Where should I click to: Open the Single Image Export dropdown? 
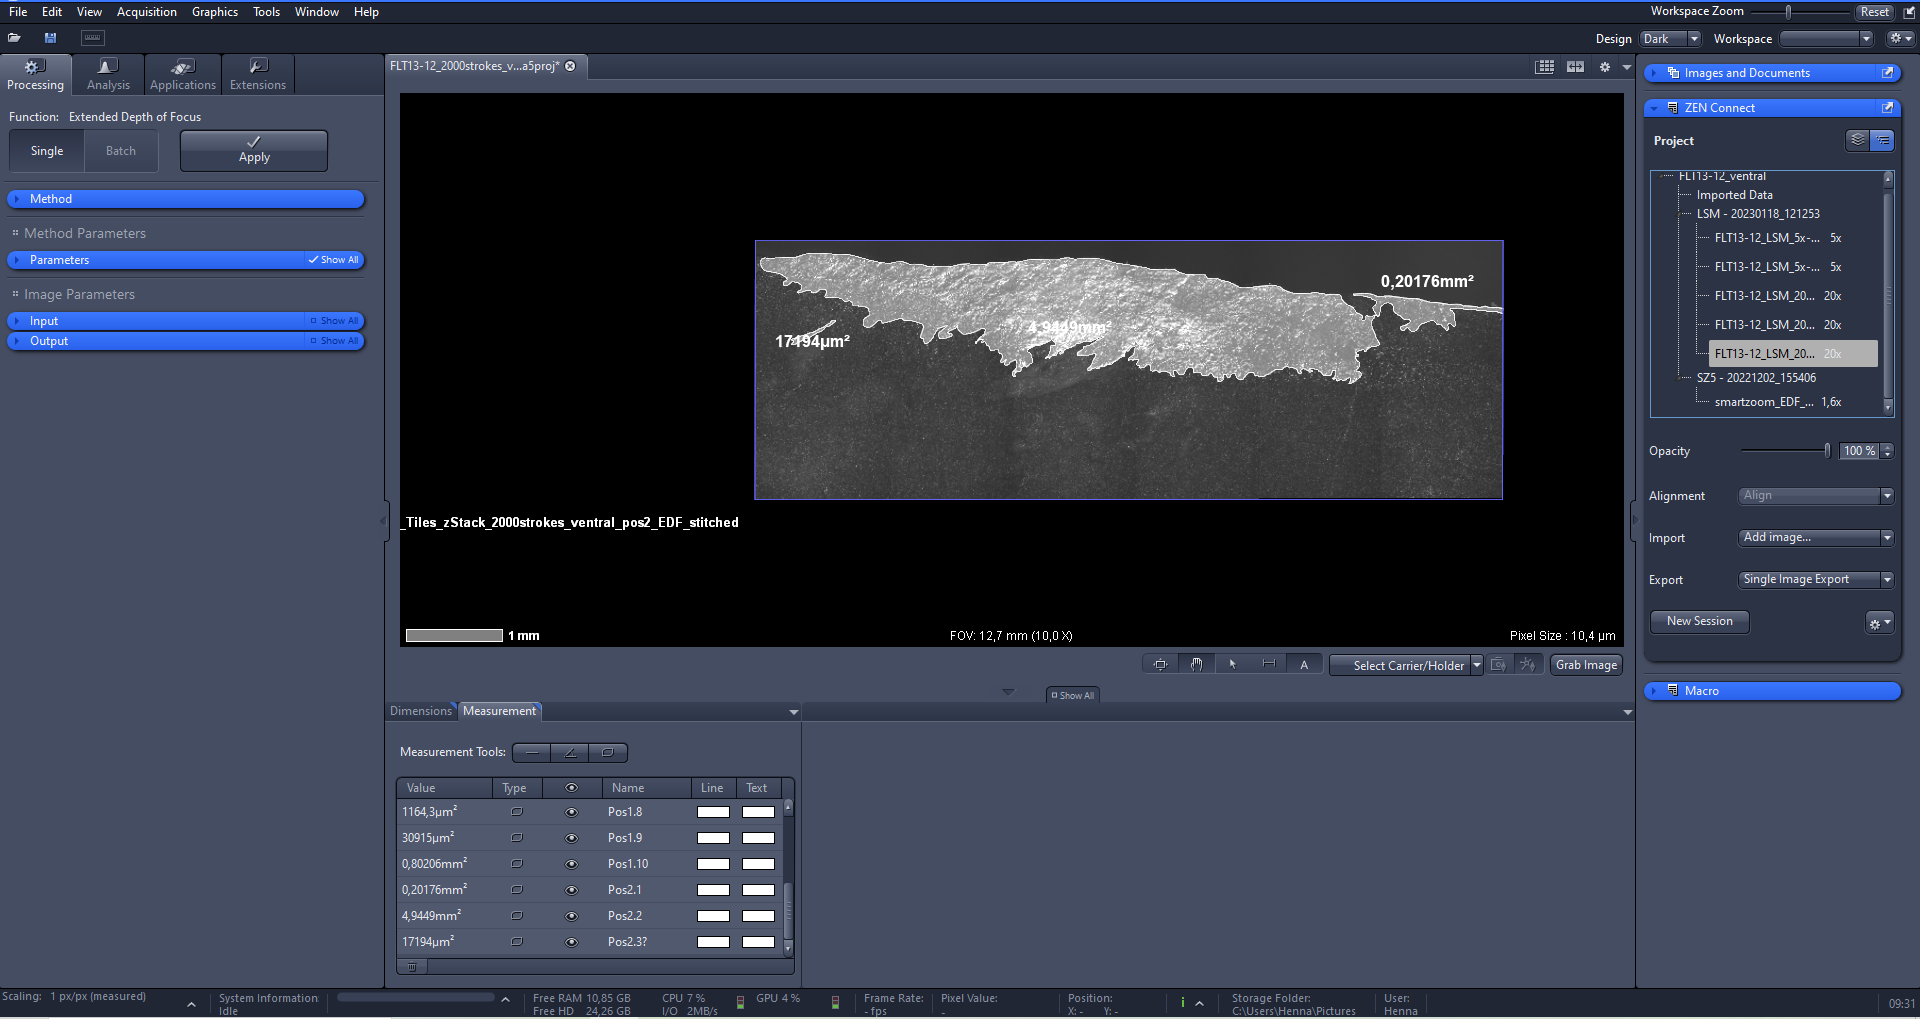(x=1816, y=580)
